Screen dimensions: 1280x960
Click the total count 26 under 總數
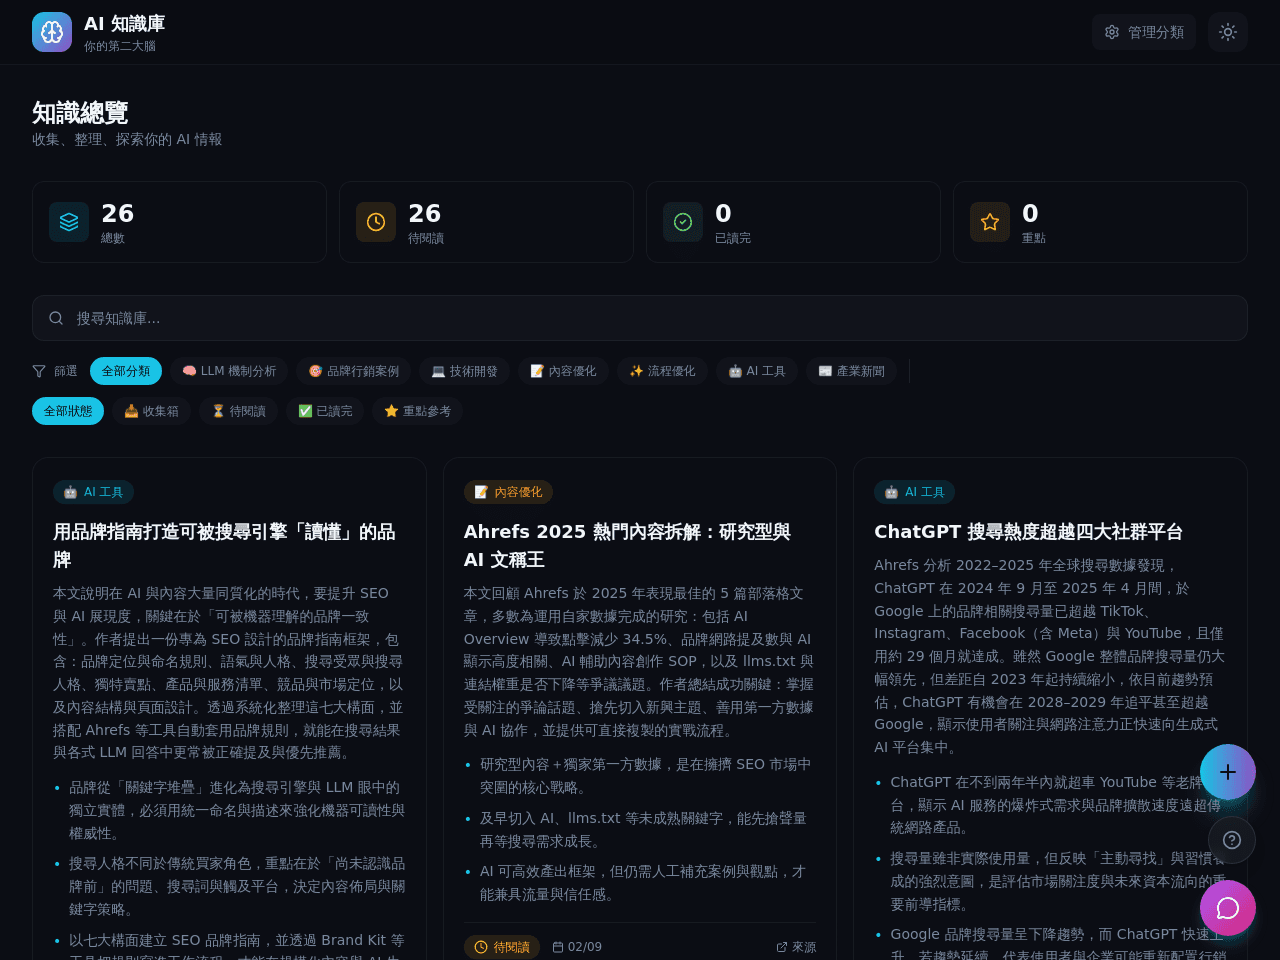pos(117,213)
